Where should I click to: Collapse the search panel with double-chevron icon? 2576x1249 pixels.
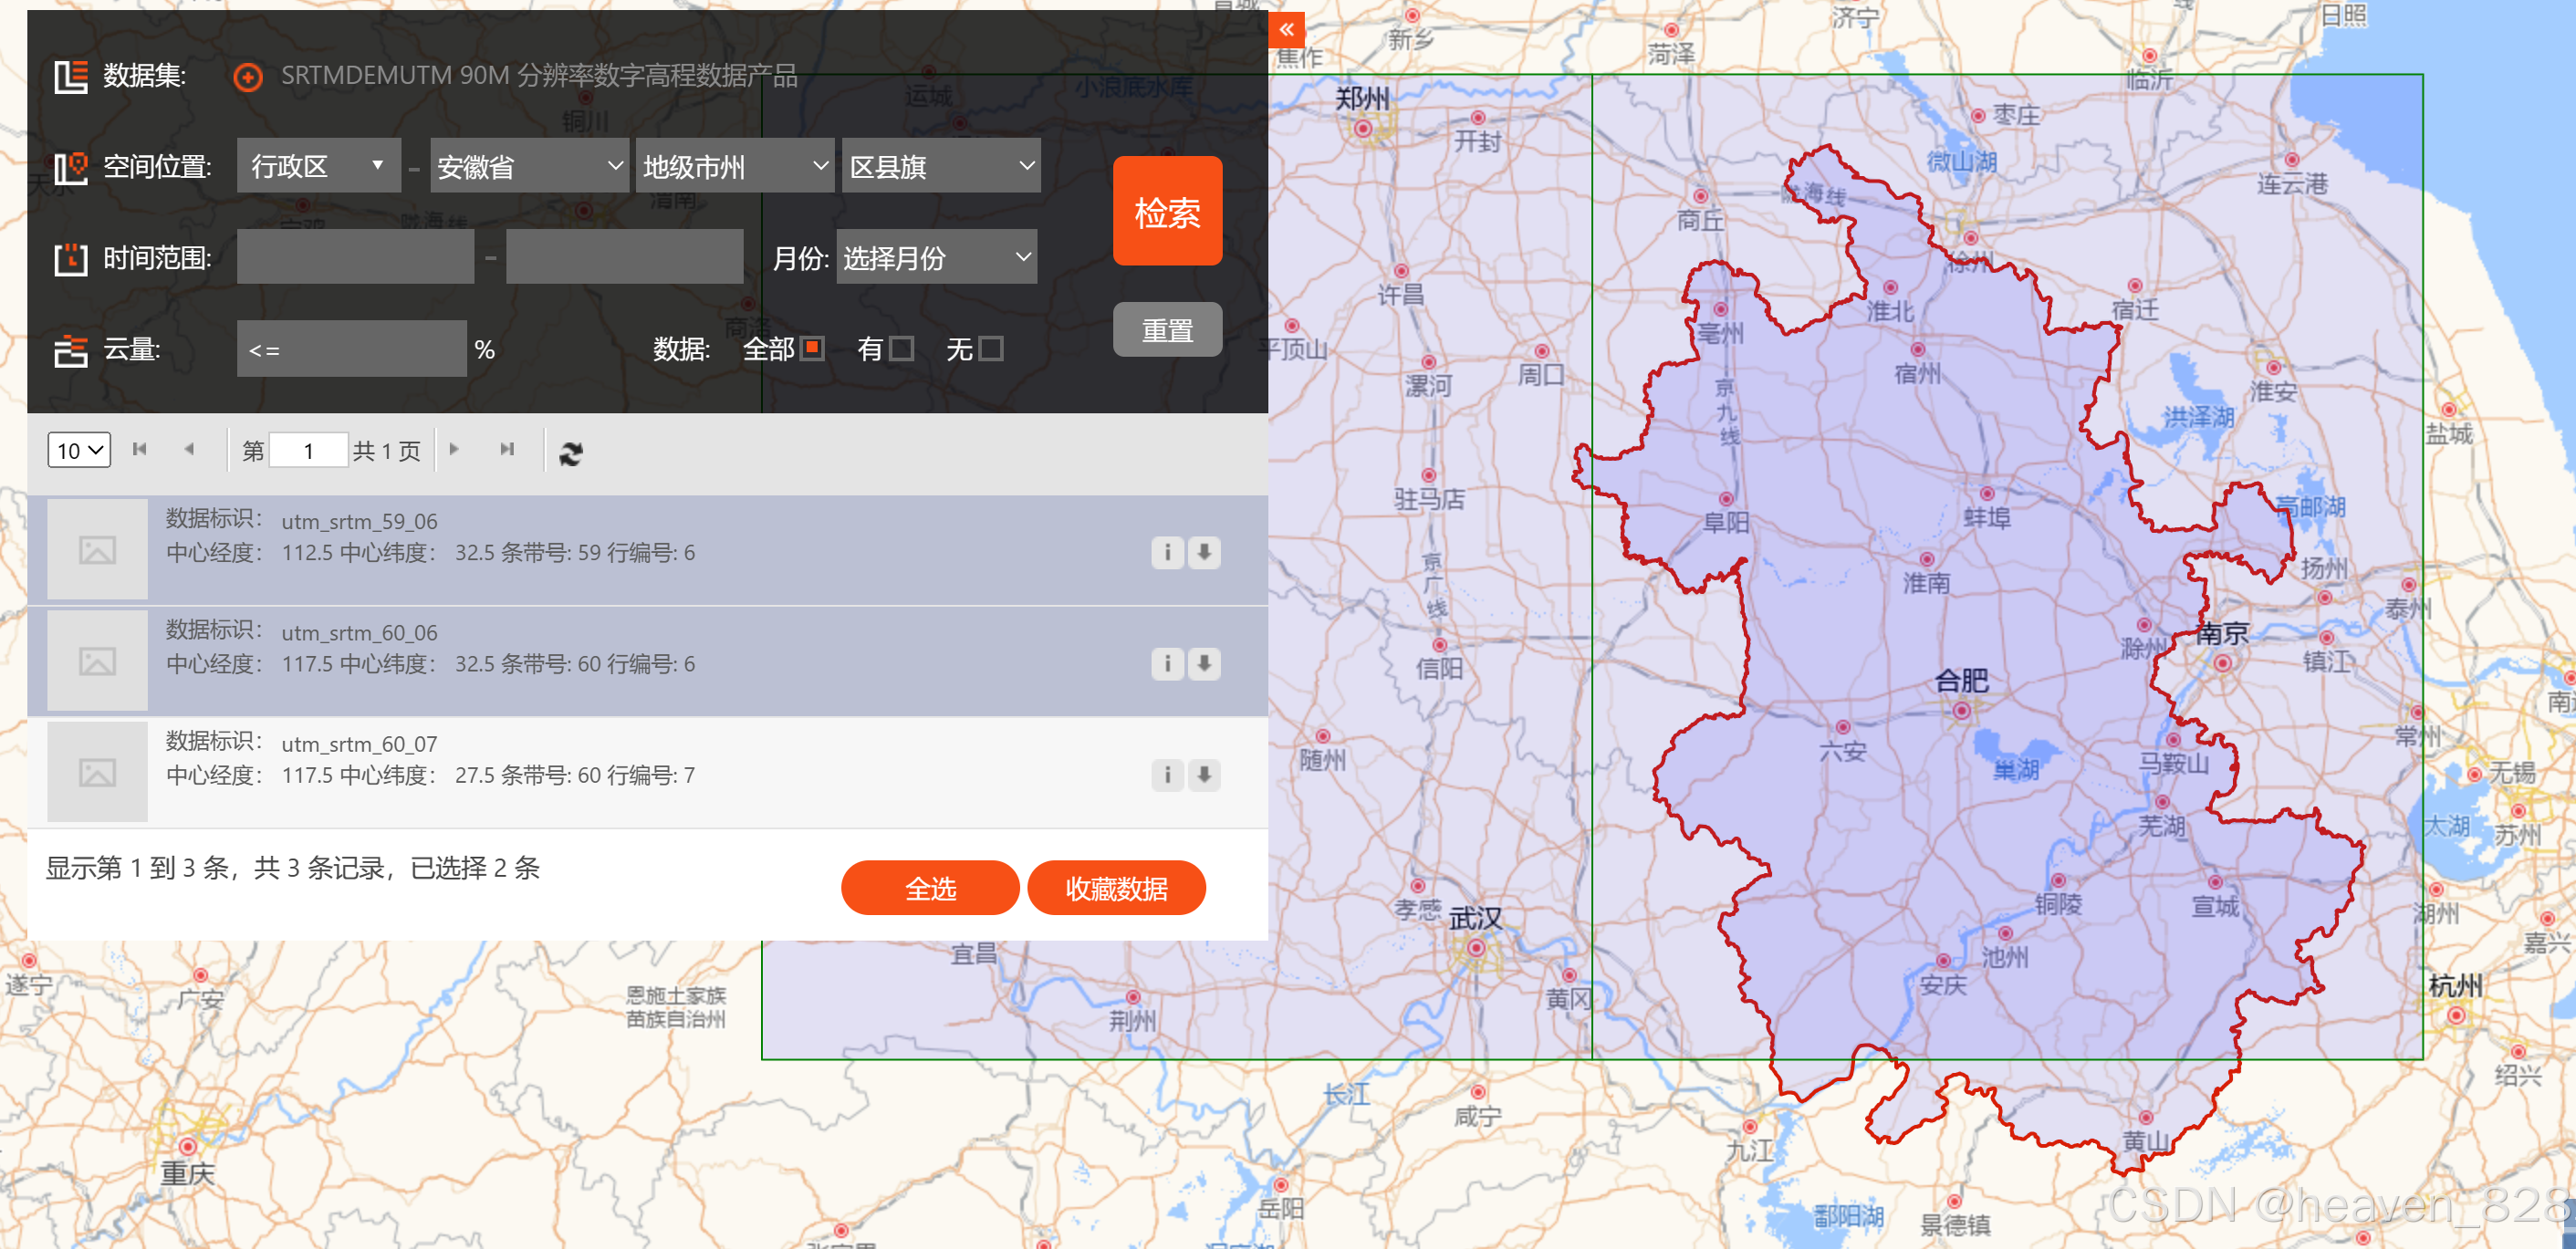click(1286, 29)
